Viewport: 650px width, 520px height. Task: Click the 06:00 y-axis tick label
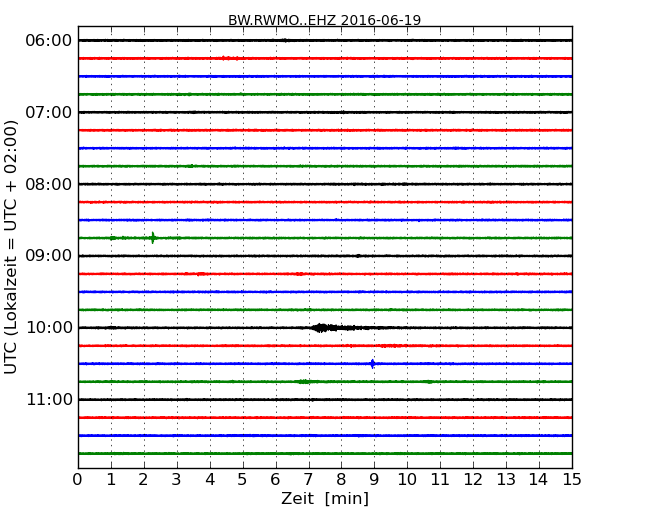[x=49, y=41]
